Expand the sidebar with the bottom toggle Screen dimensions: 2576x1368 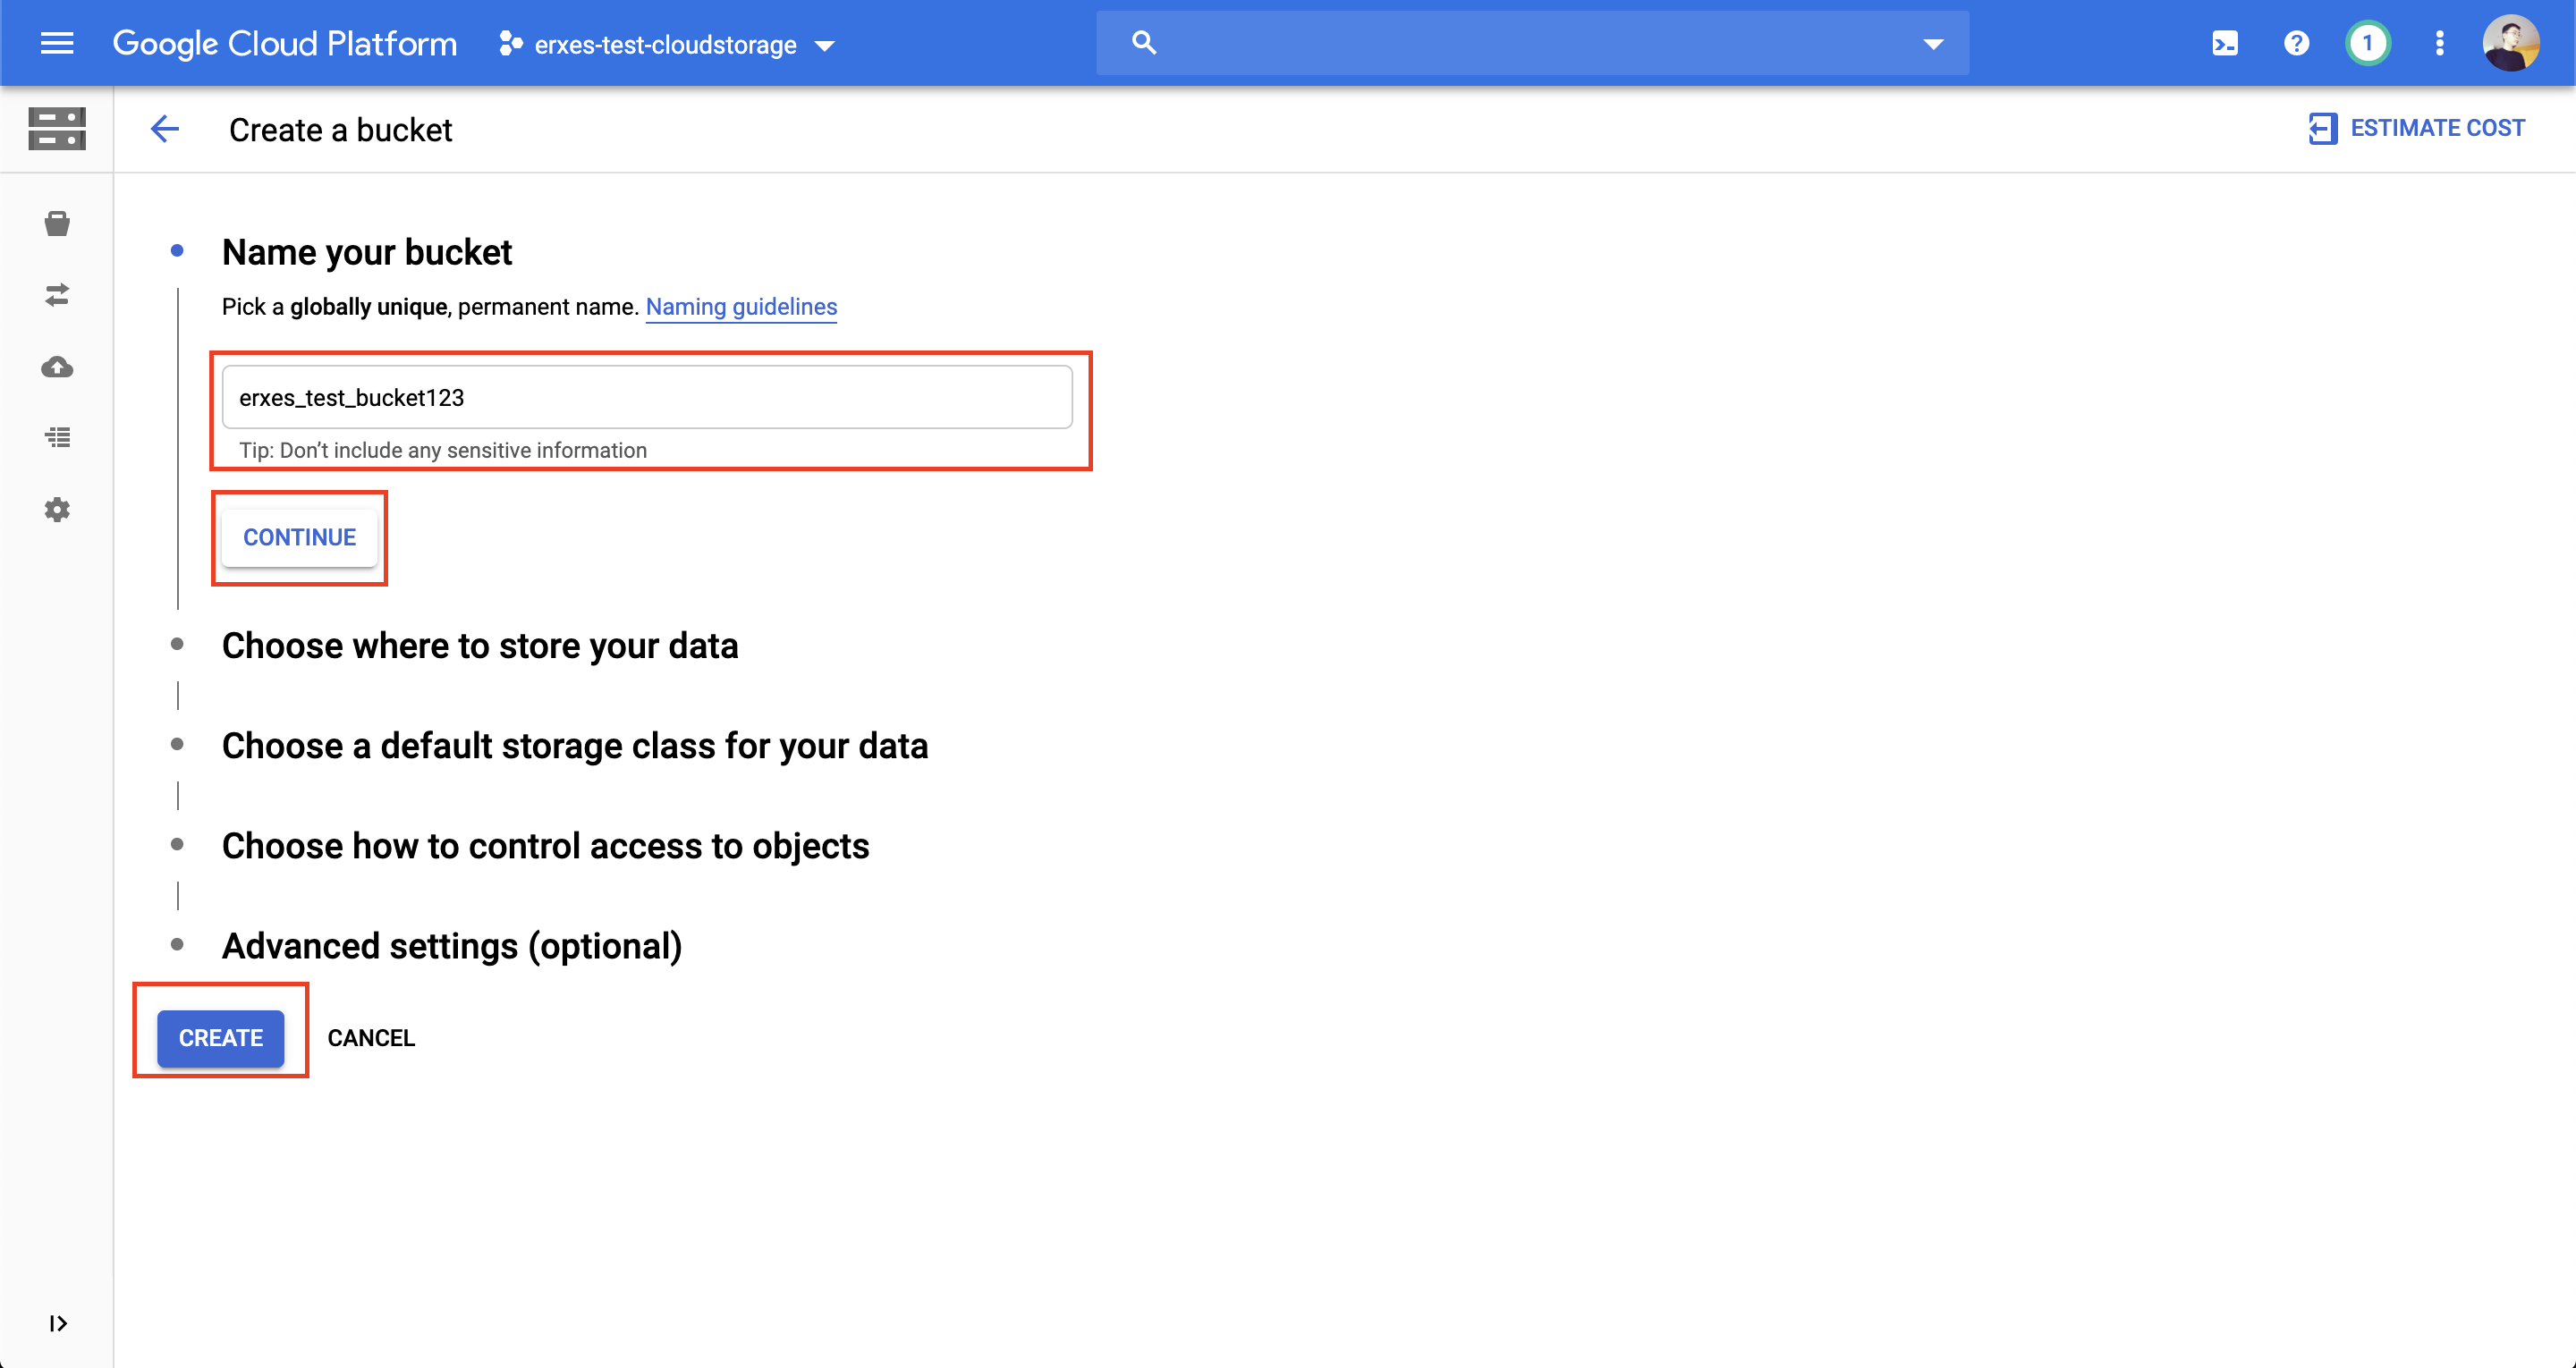point(57,1323)
